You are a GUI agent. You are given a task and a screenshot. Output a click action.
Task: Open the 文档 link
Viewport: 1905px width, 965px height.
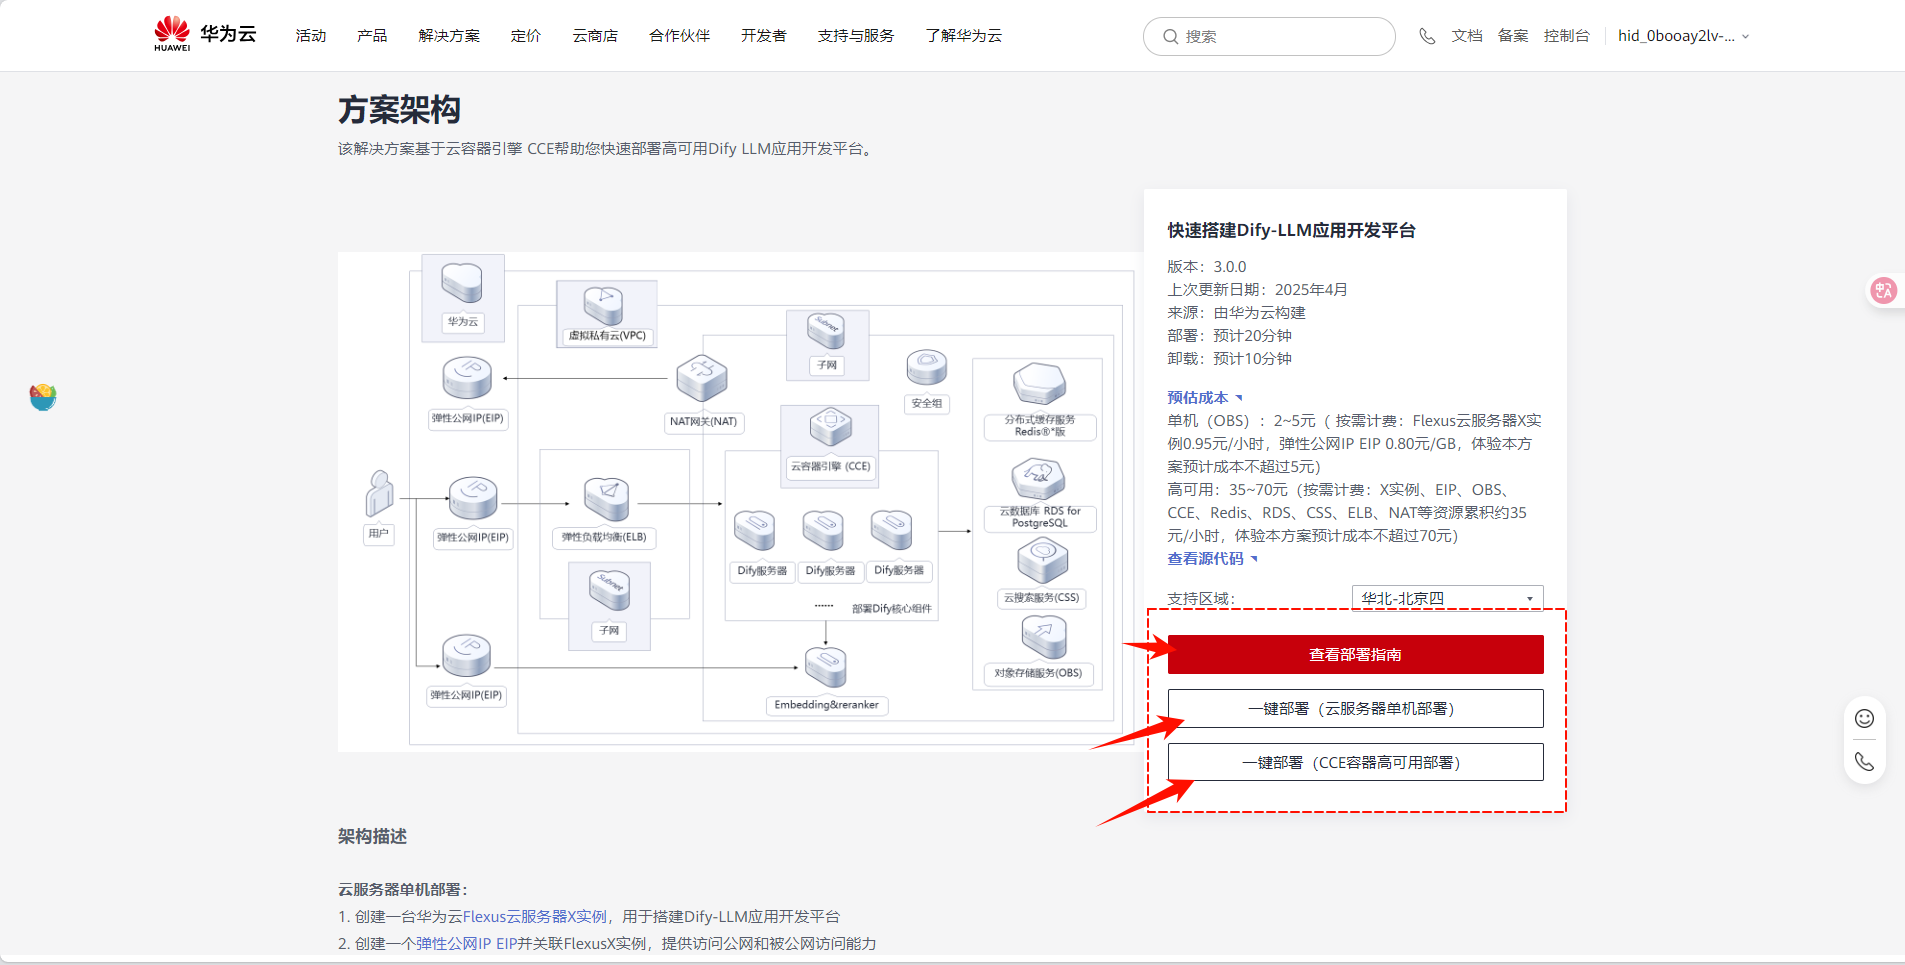click(x=1467, y=36)
